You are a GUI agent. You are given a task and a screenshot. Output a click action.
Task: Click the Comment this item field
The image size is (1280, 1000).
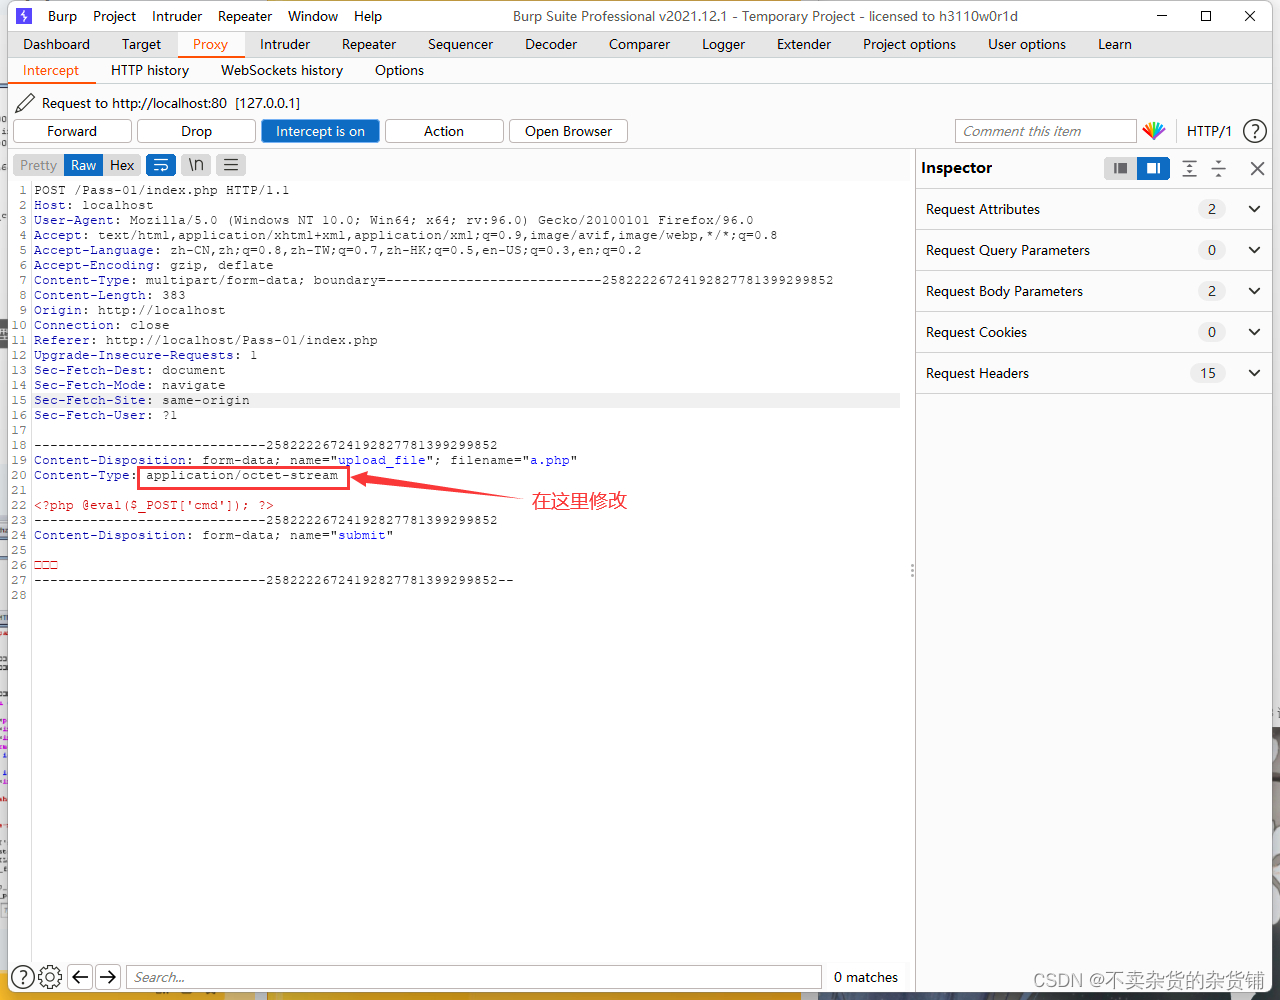point(1046,131)
